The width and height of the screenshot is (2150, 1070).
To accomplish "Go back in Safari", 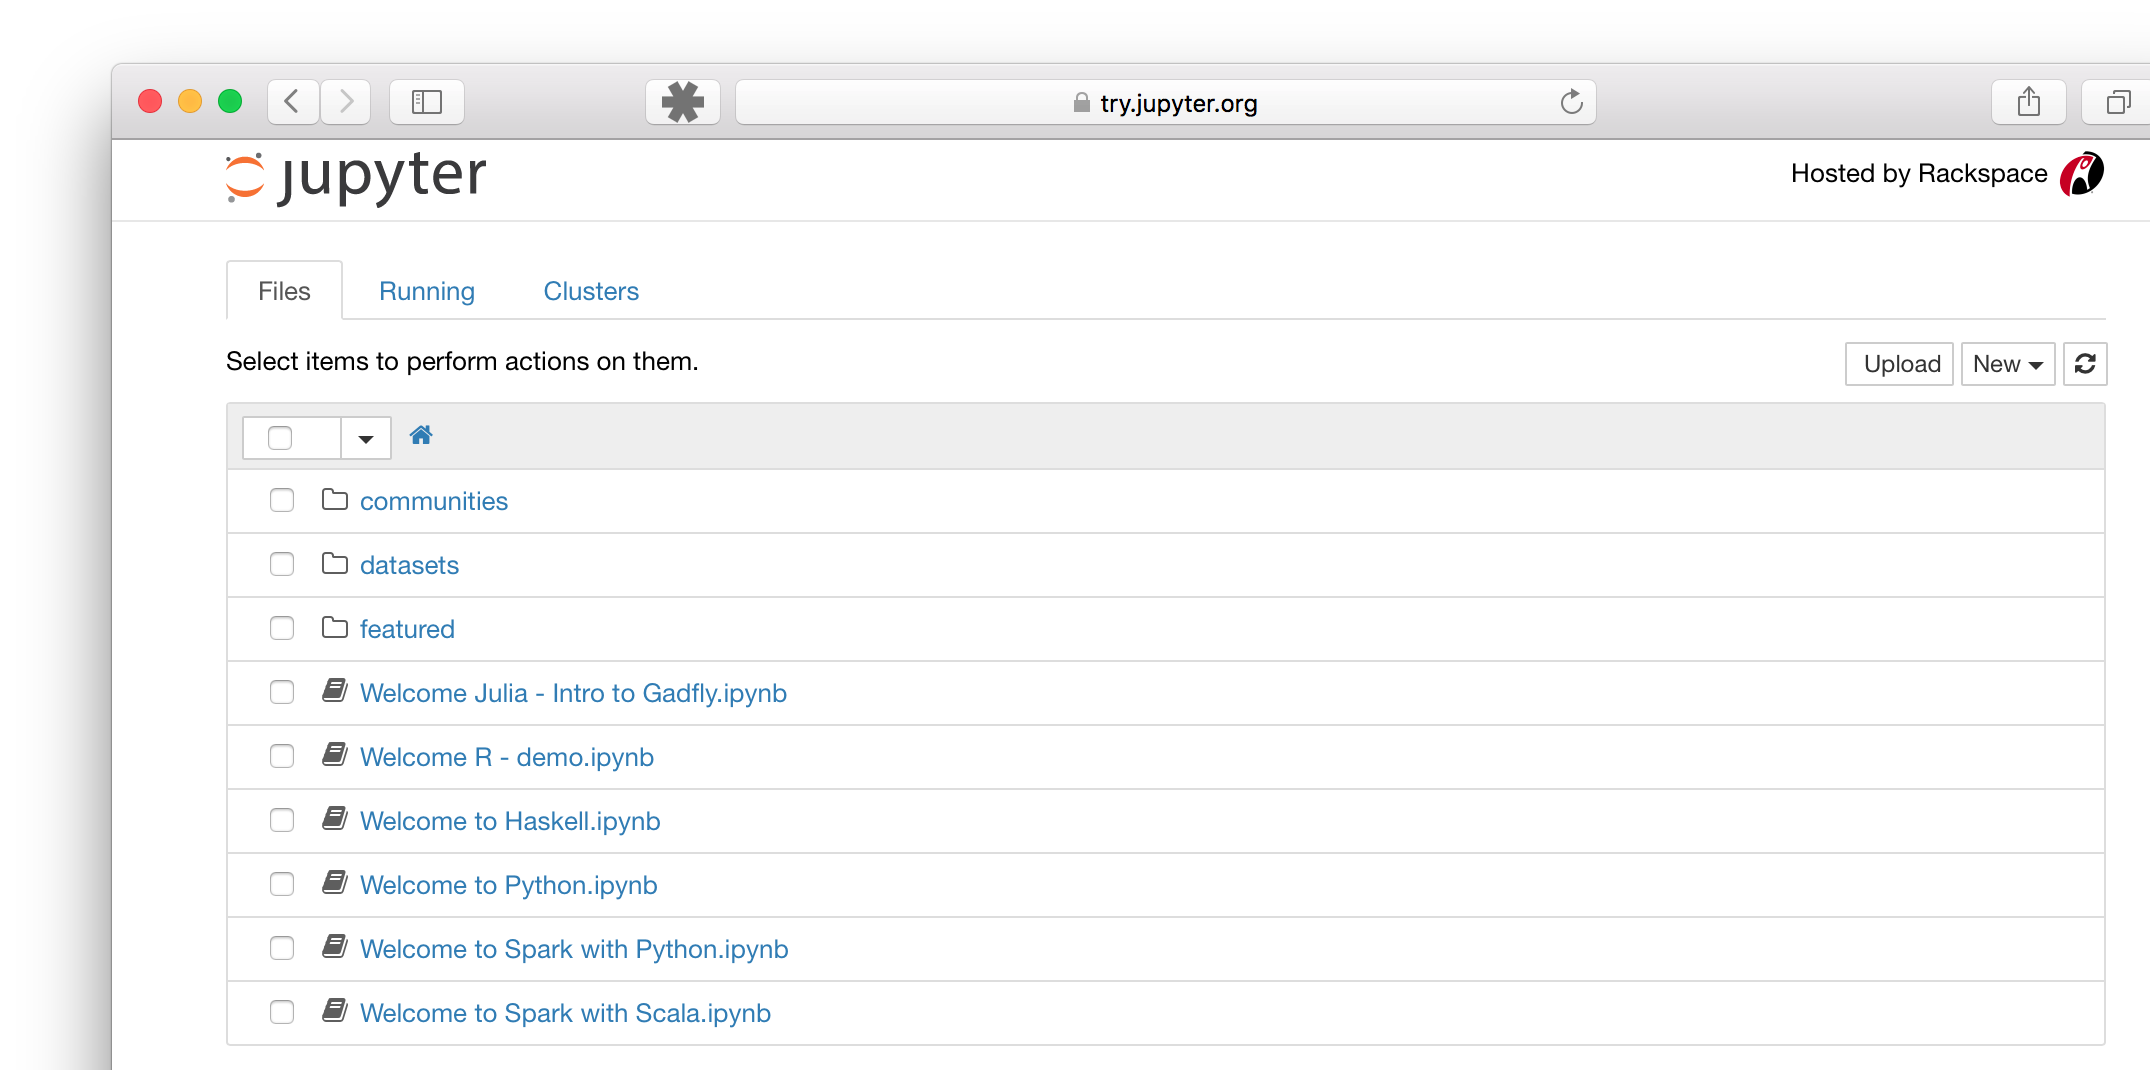I will click(x=293, y=102).
